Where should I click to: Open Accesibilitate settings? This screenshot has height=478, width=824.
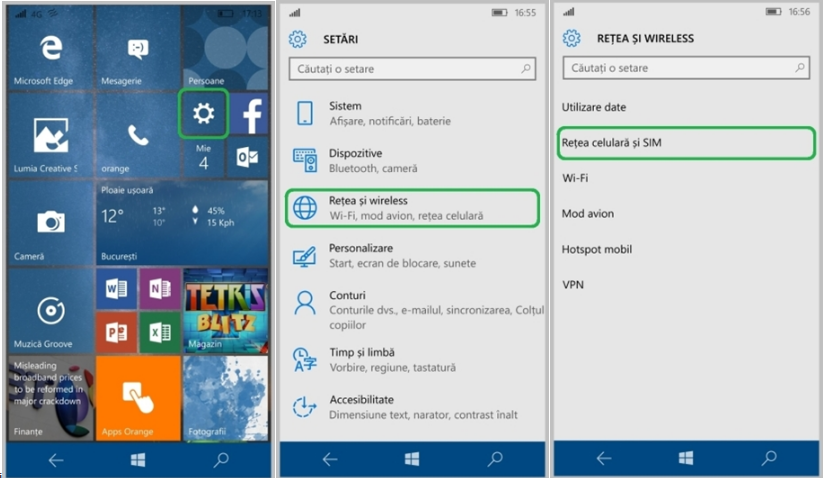413,407
